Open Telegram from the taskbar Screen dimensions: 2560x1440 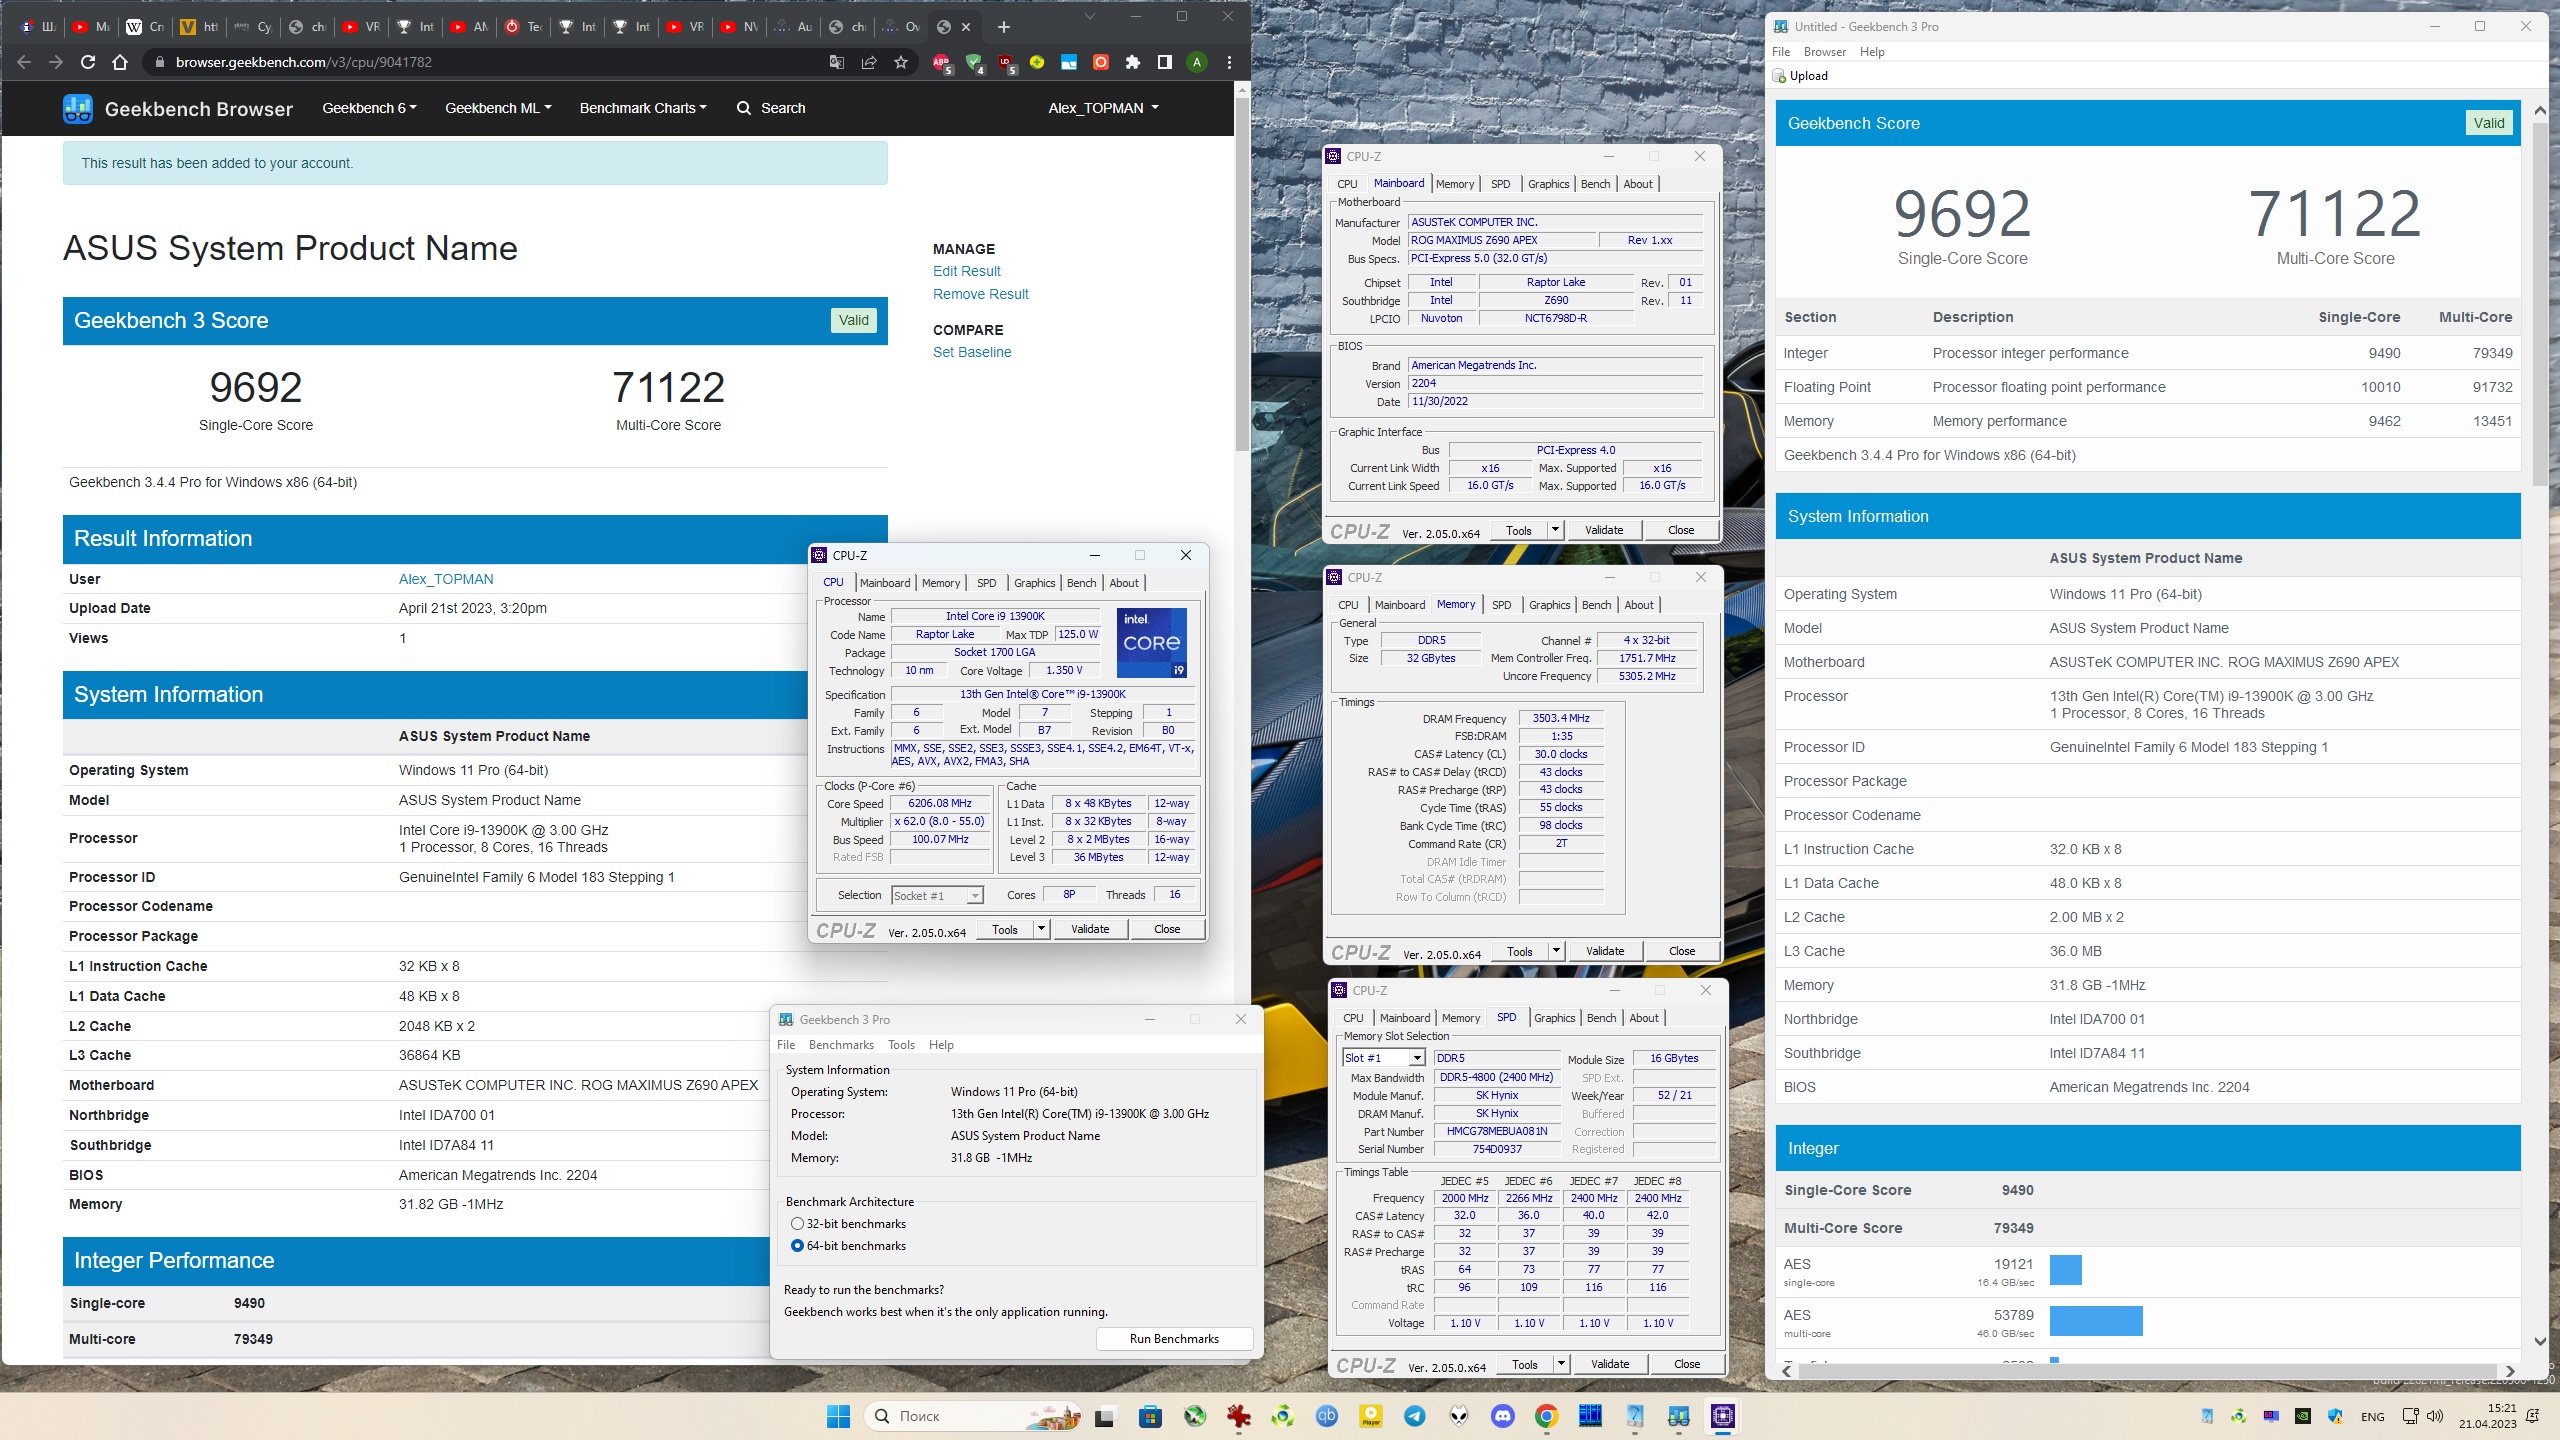[1415, 1416]
